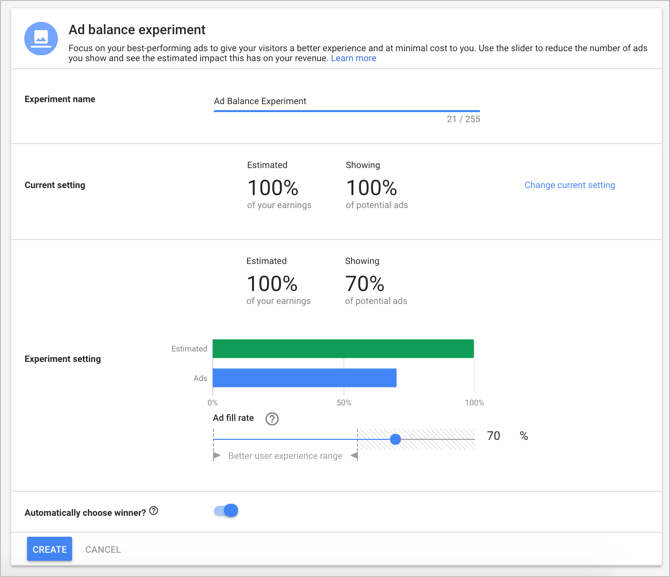Click the 21 / 255 character counter
This screenshot has width=670, height=577.
[x=463, y=119]
